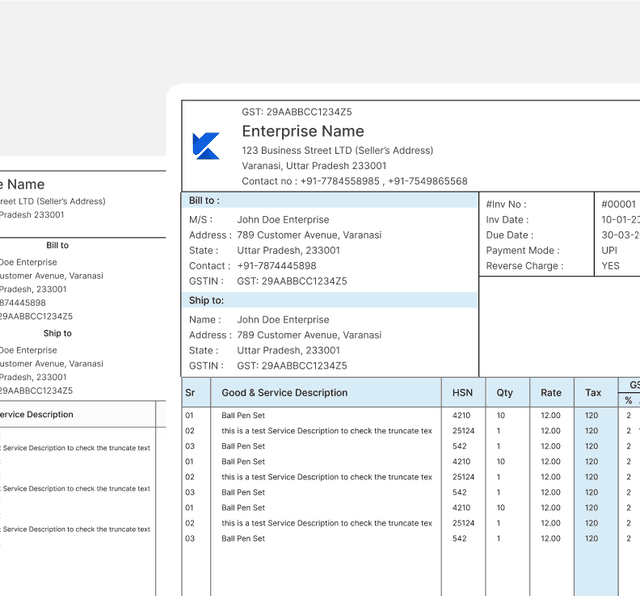The image size is (640, 596).
Task: Select the GSTIN value in the Bill to section
Action: click(x=292, y=281)
